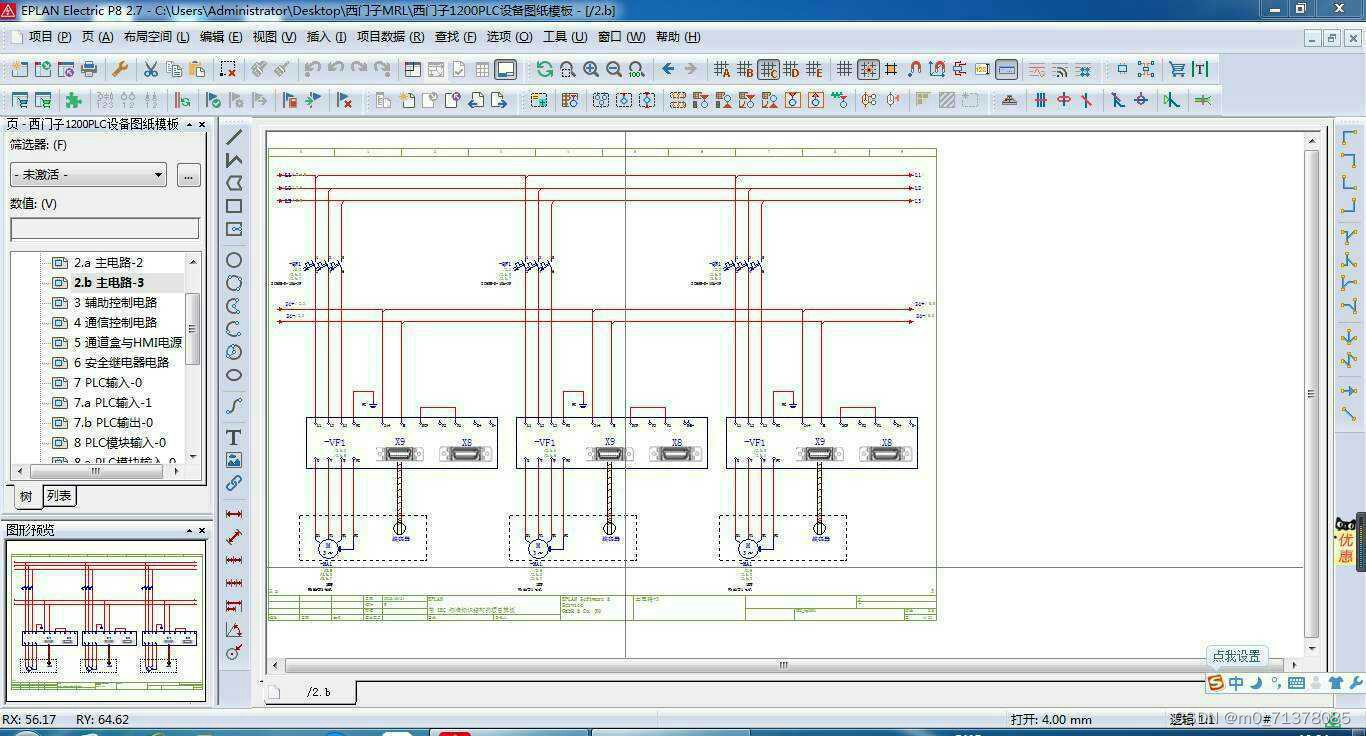Click the green puzzle piece icon
The height and width of the screenshot is (736, 1366).
[x=73, y=100]
